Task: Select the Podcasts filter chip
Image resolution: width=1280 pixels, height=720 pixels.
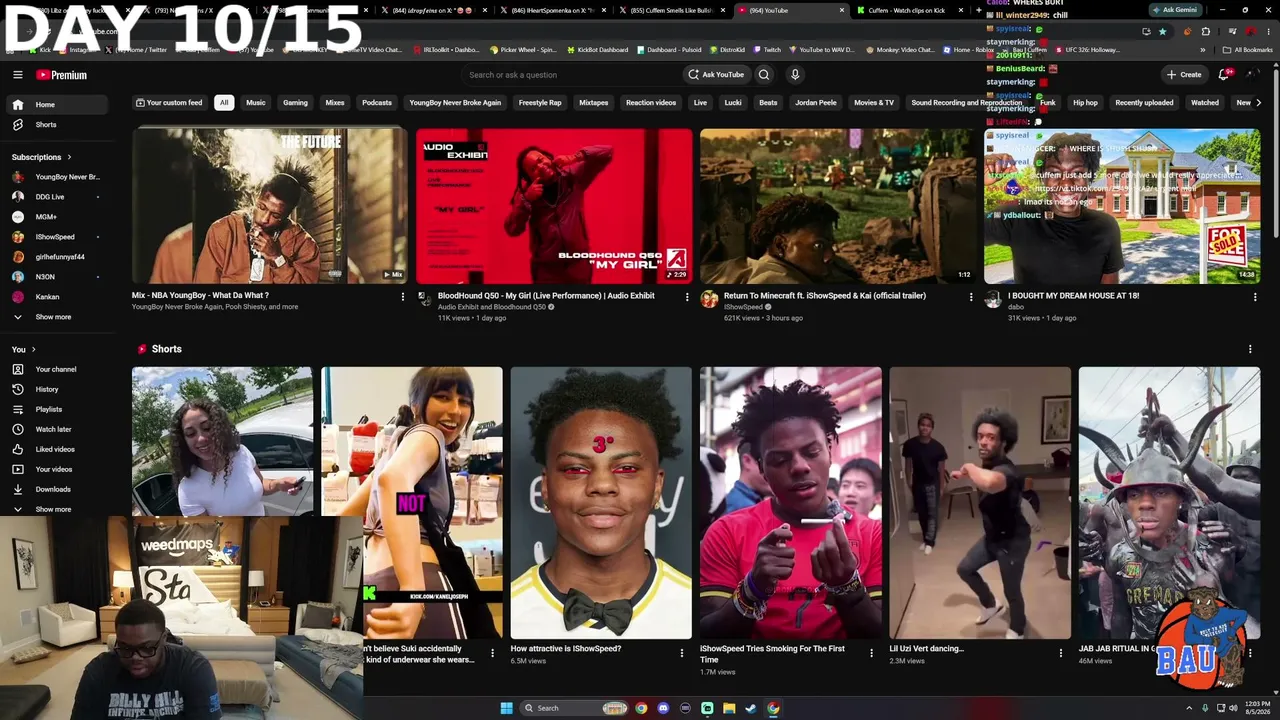Action: pos(377,103)
